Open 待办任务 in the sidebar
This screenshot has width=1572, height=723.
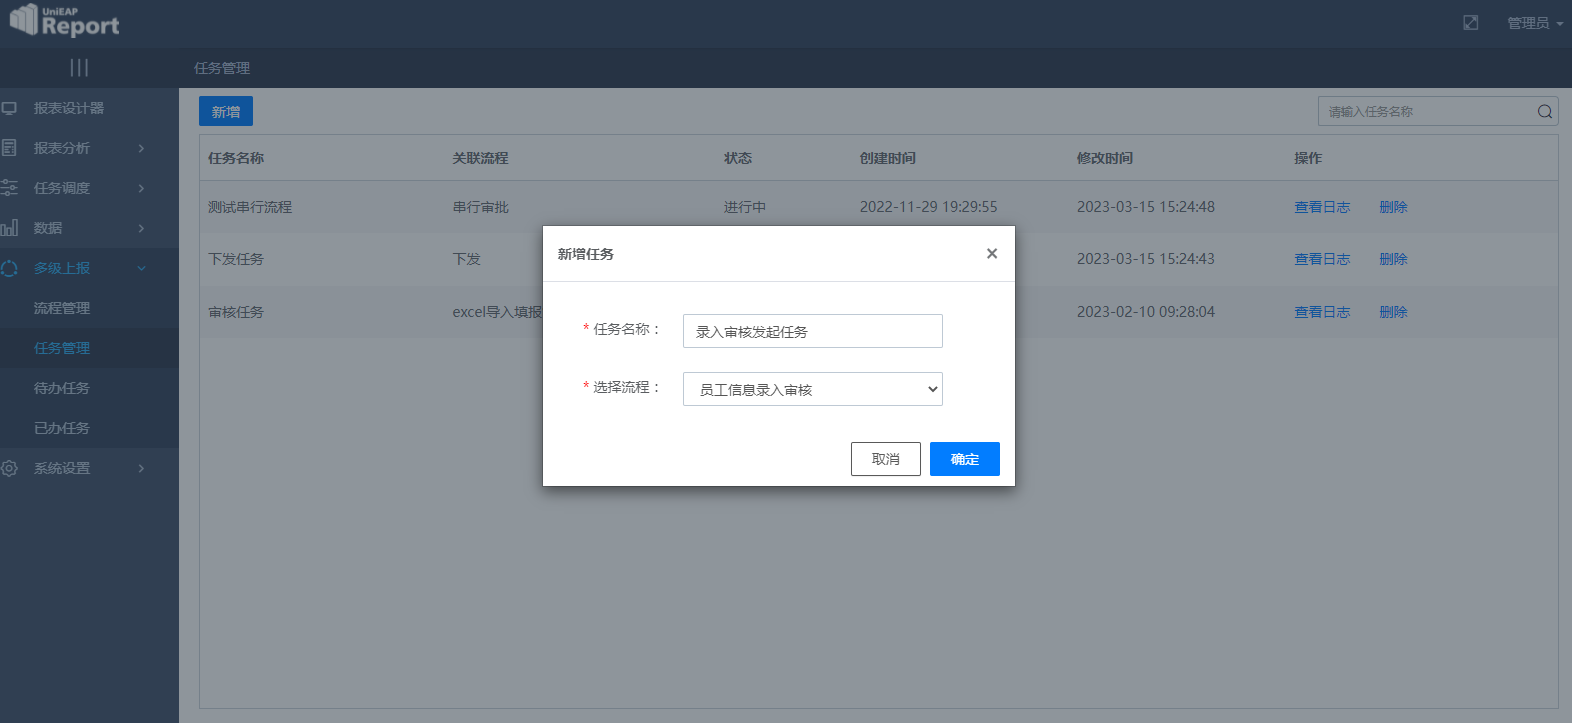point(62,388)
